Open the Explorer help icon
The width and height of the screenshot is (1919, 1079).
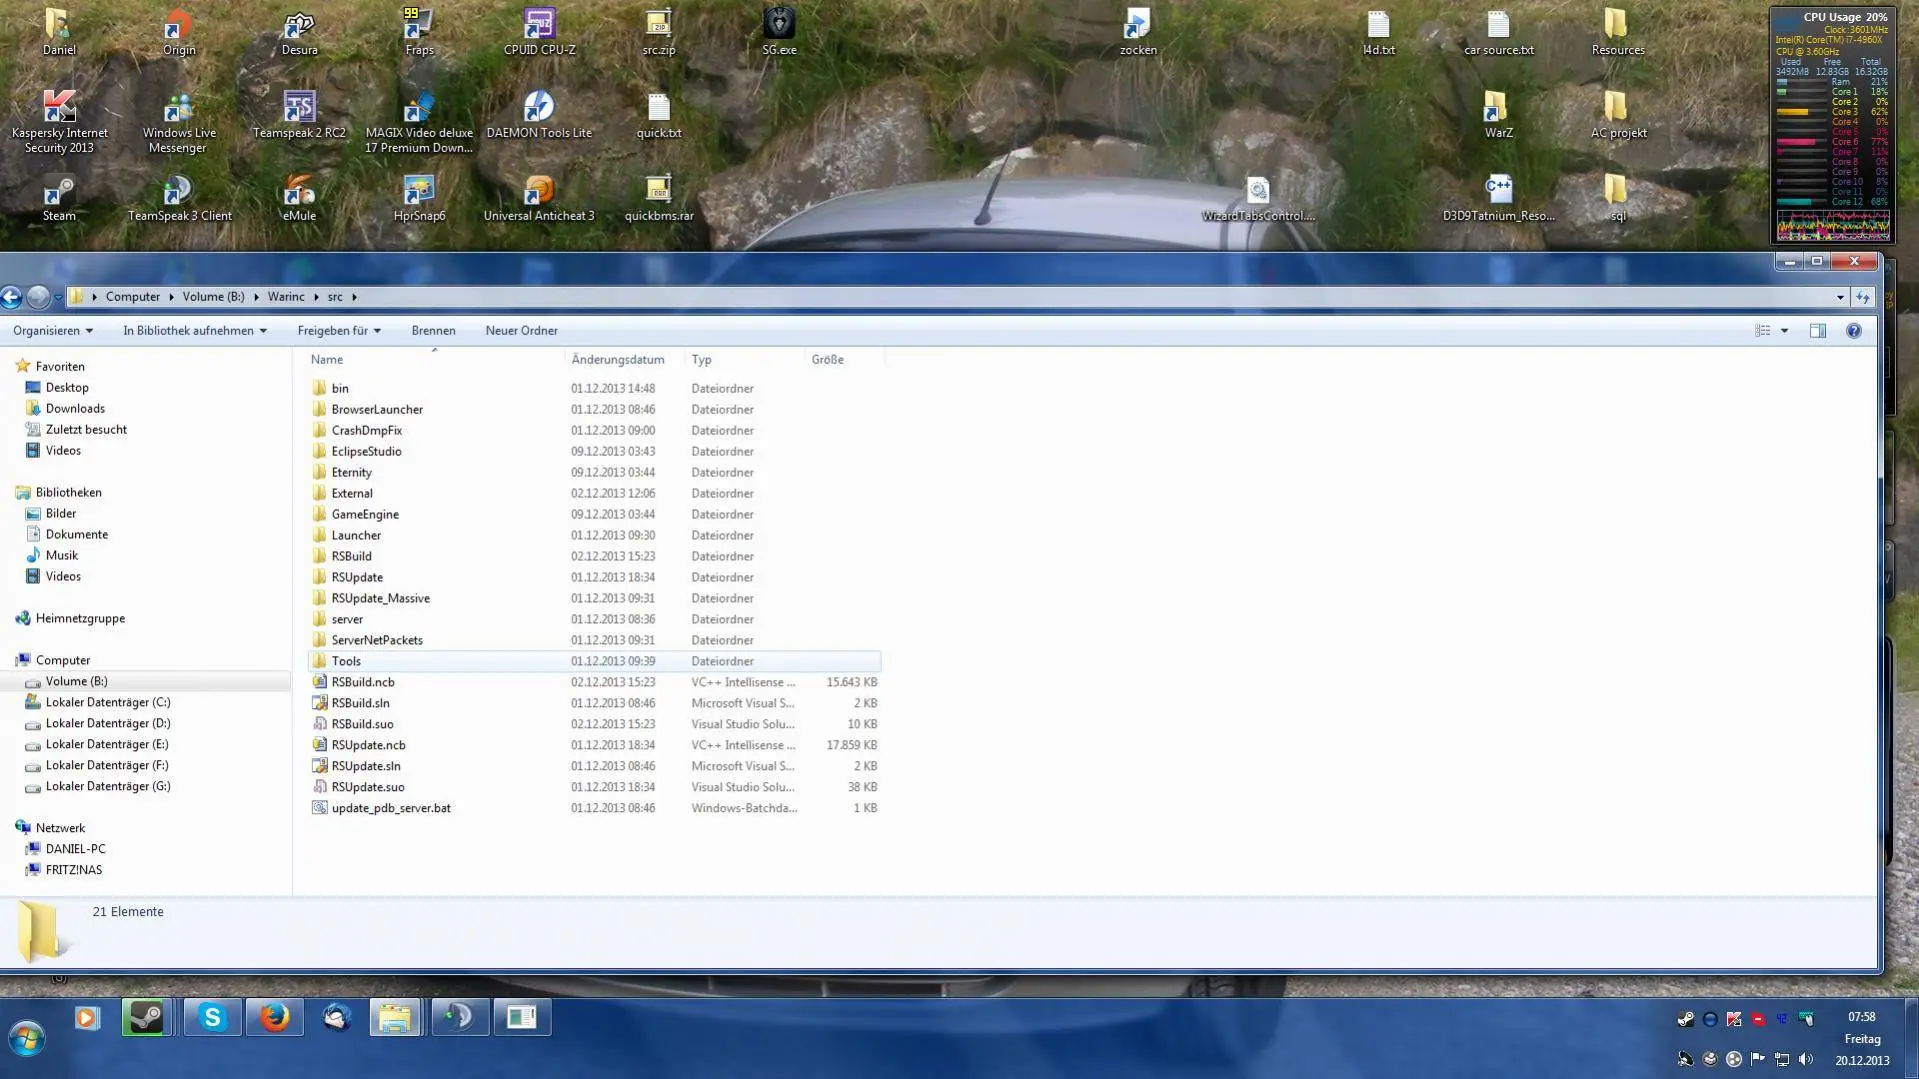[1853, 331]
